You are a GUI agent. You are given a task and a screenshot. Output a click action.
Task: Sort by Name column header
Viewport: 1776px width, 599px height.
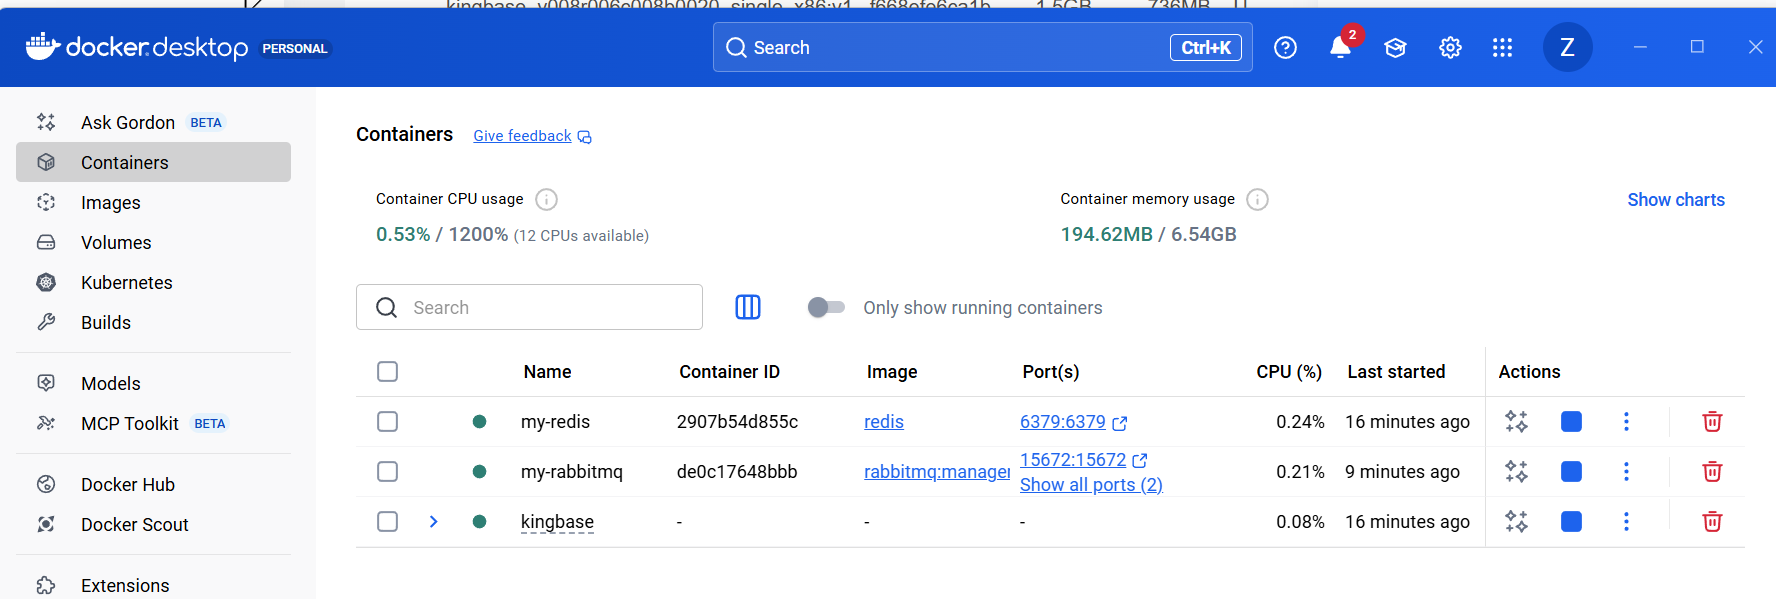(547, 372)
